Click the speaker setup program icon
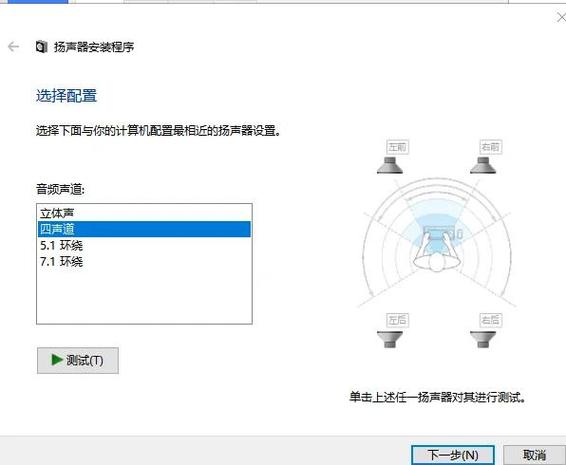The width and height of the screenshot is (566, 465). click(42, 47)
